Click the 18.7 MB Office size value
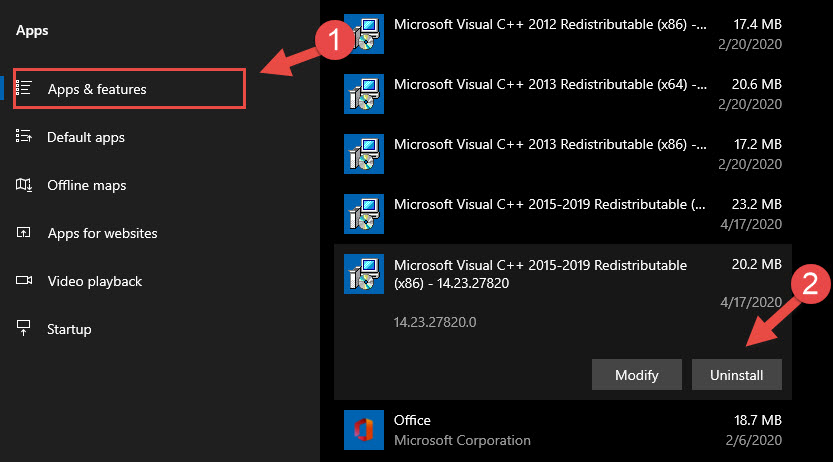This screenshot has height=462, width=833. click(758, 420)
